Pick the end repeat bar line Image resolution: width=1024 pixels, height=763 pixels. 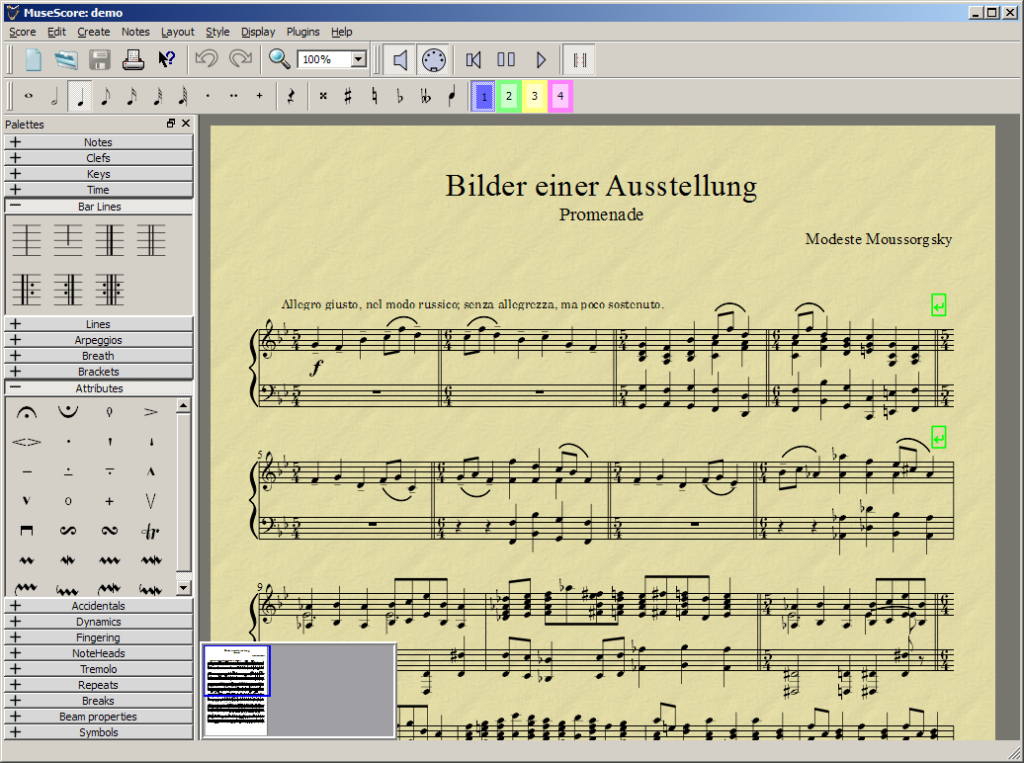click(x=68, y=289)
